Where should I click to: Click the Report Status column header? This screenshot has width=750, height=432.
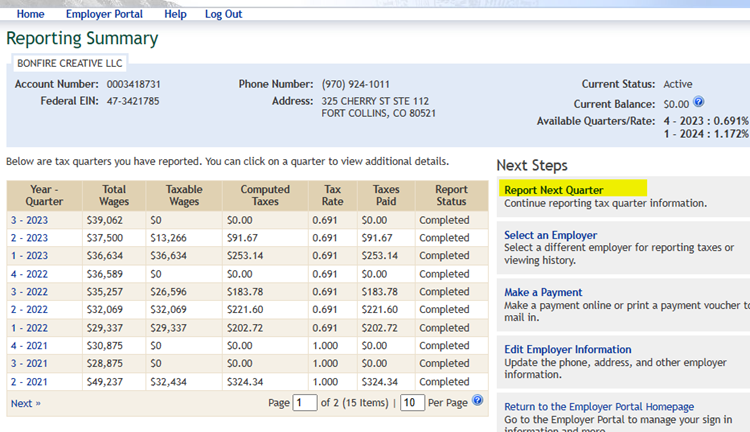pyautogui.click(x=451, y=195)
